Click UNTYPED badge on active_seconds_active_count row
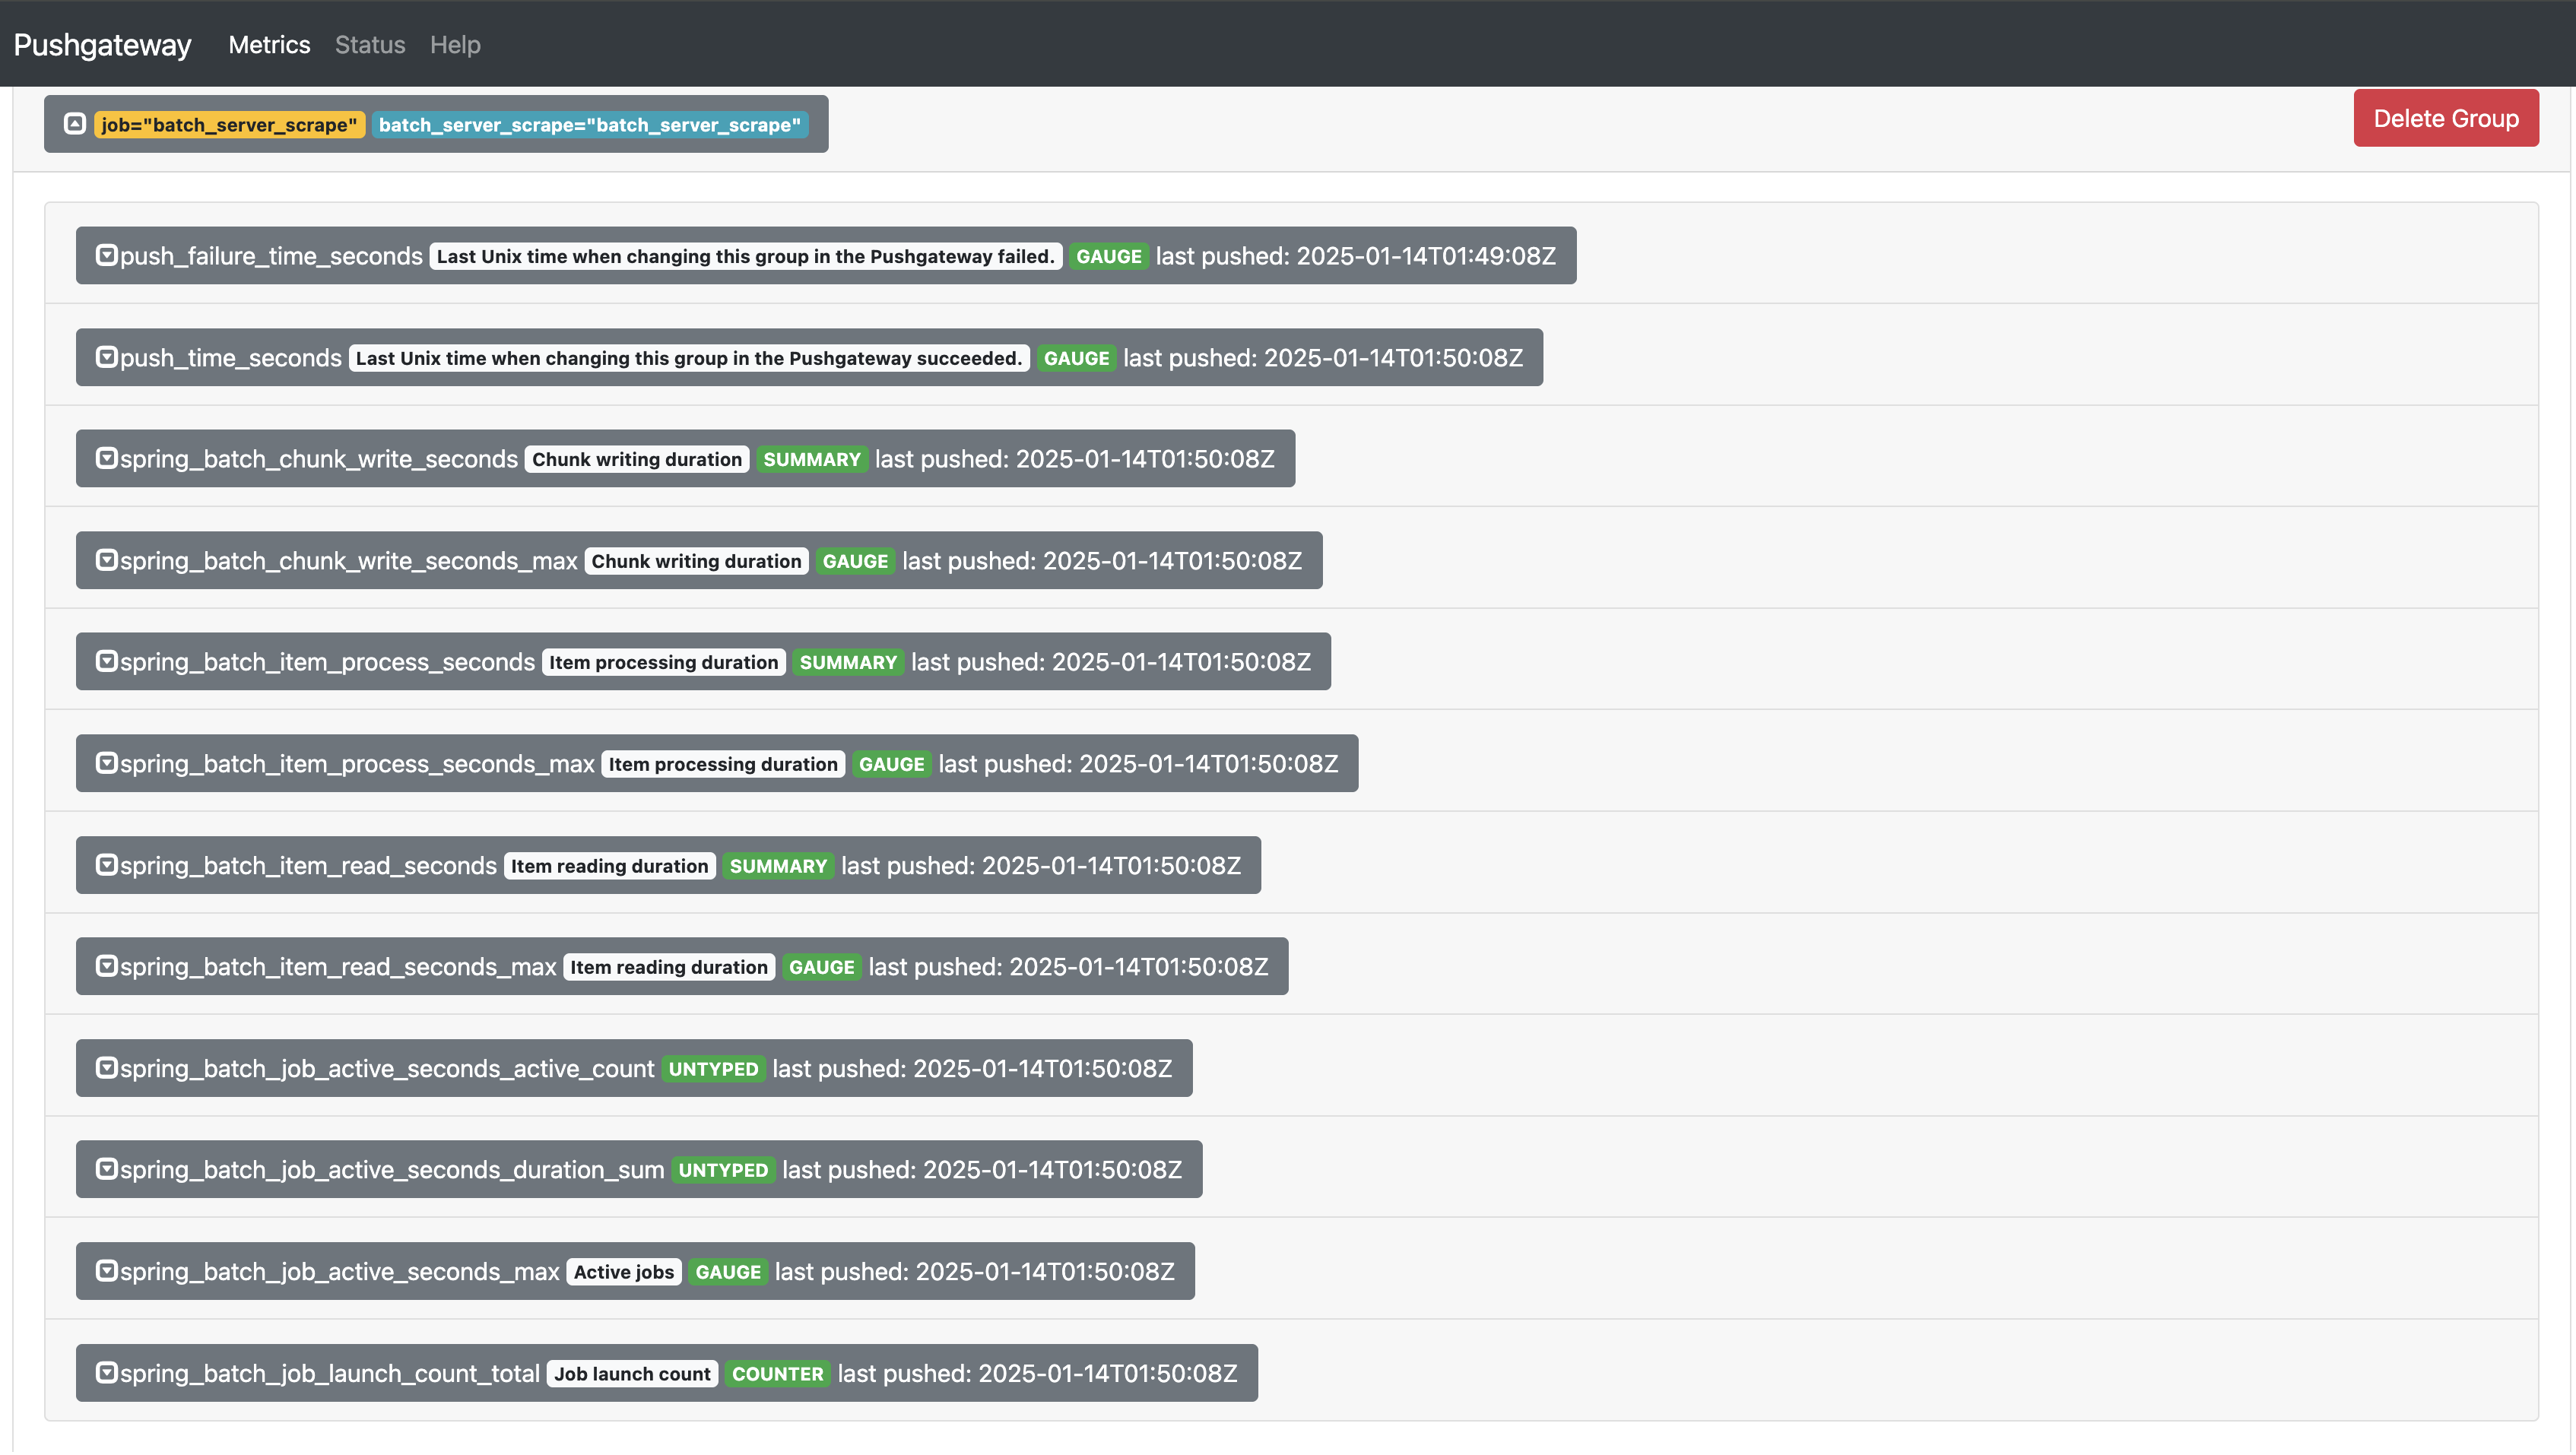2576x1455 pixels. (714, 1070)
